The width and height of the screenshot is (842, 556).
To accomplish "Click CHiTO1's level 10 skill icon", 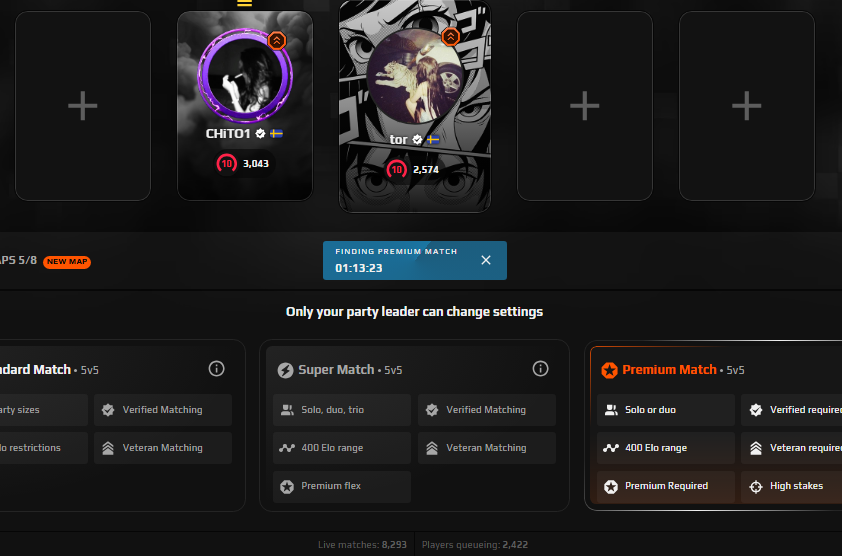I will tap(227, 163).
